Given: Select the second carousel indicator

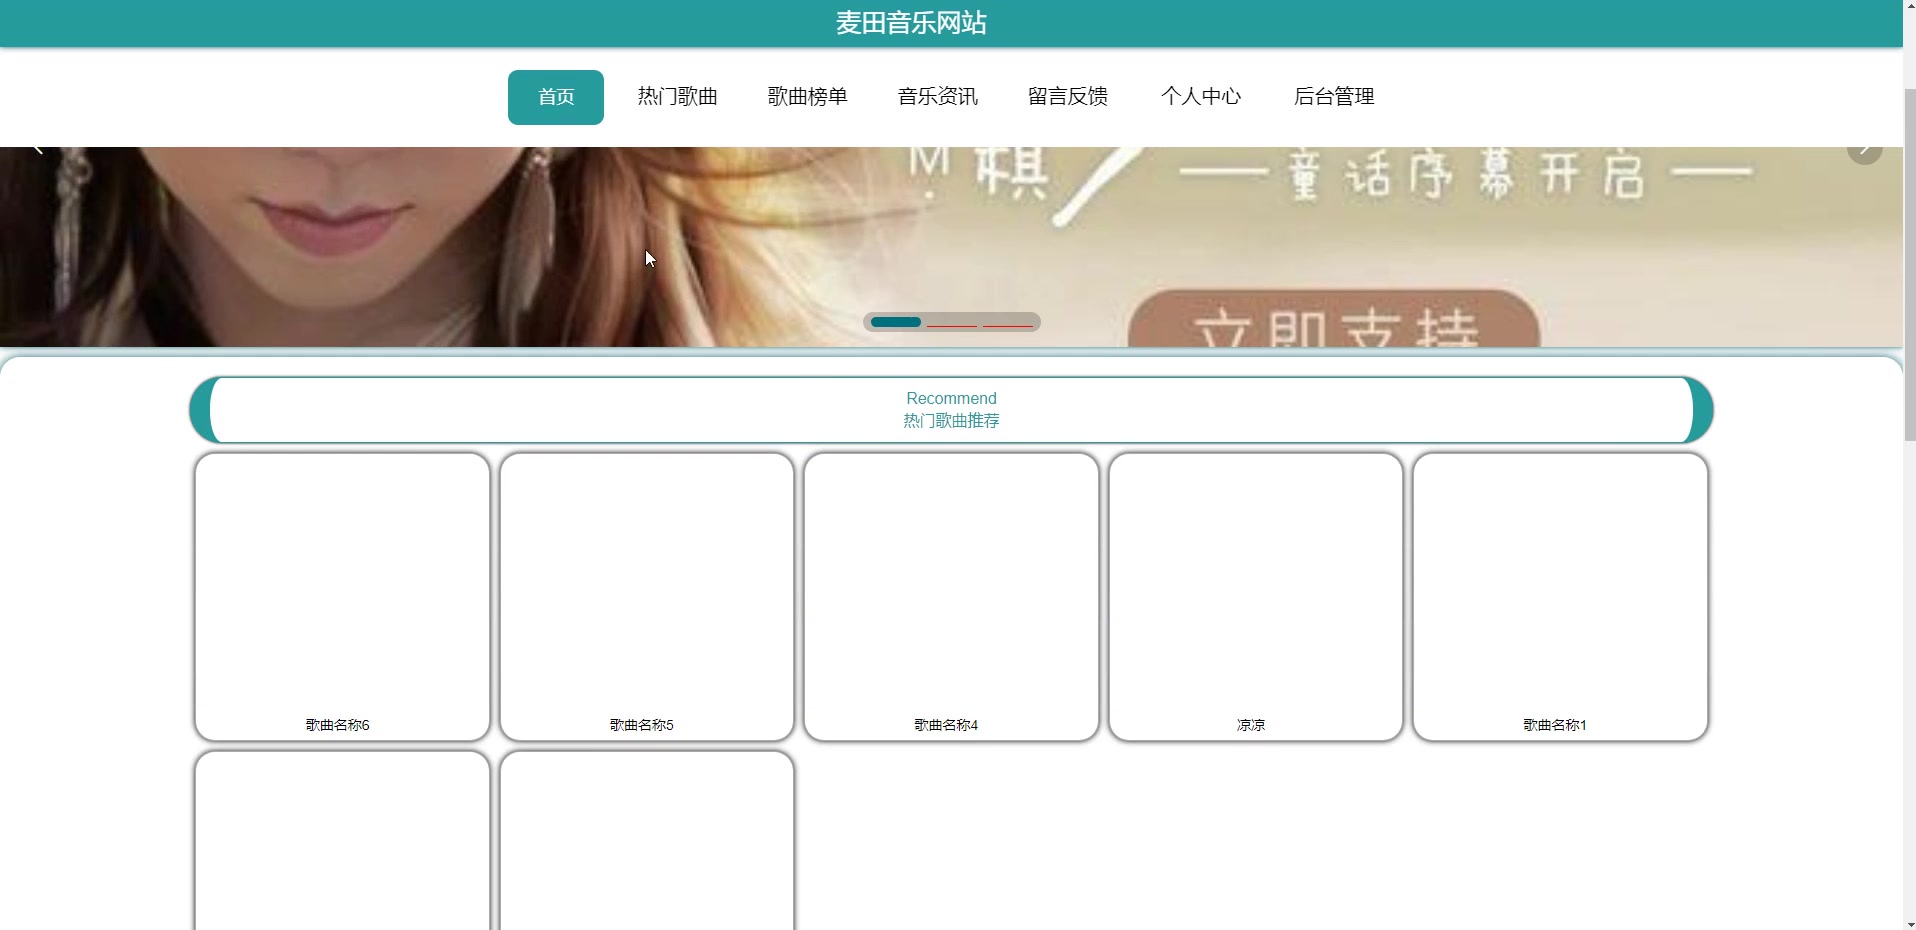Looking at the screenshot, I should 952,323.
